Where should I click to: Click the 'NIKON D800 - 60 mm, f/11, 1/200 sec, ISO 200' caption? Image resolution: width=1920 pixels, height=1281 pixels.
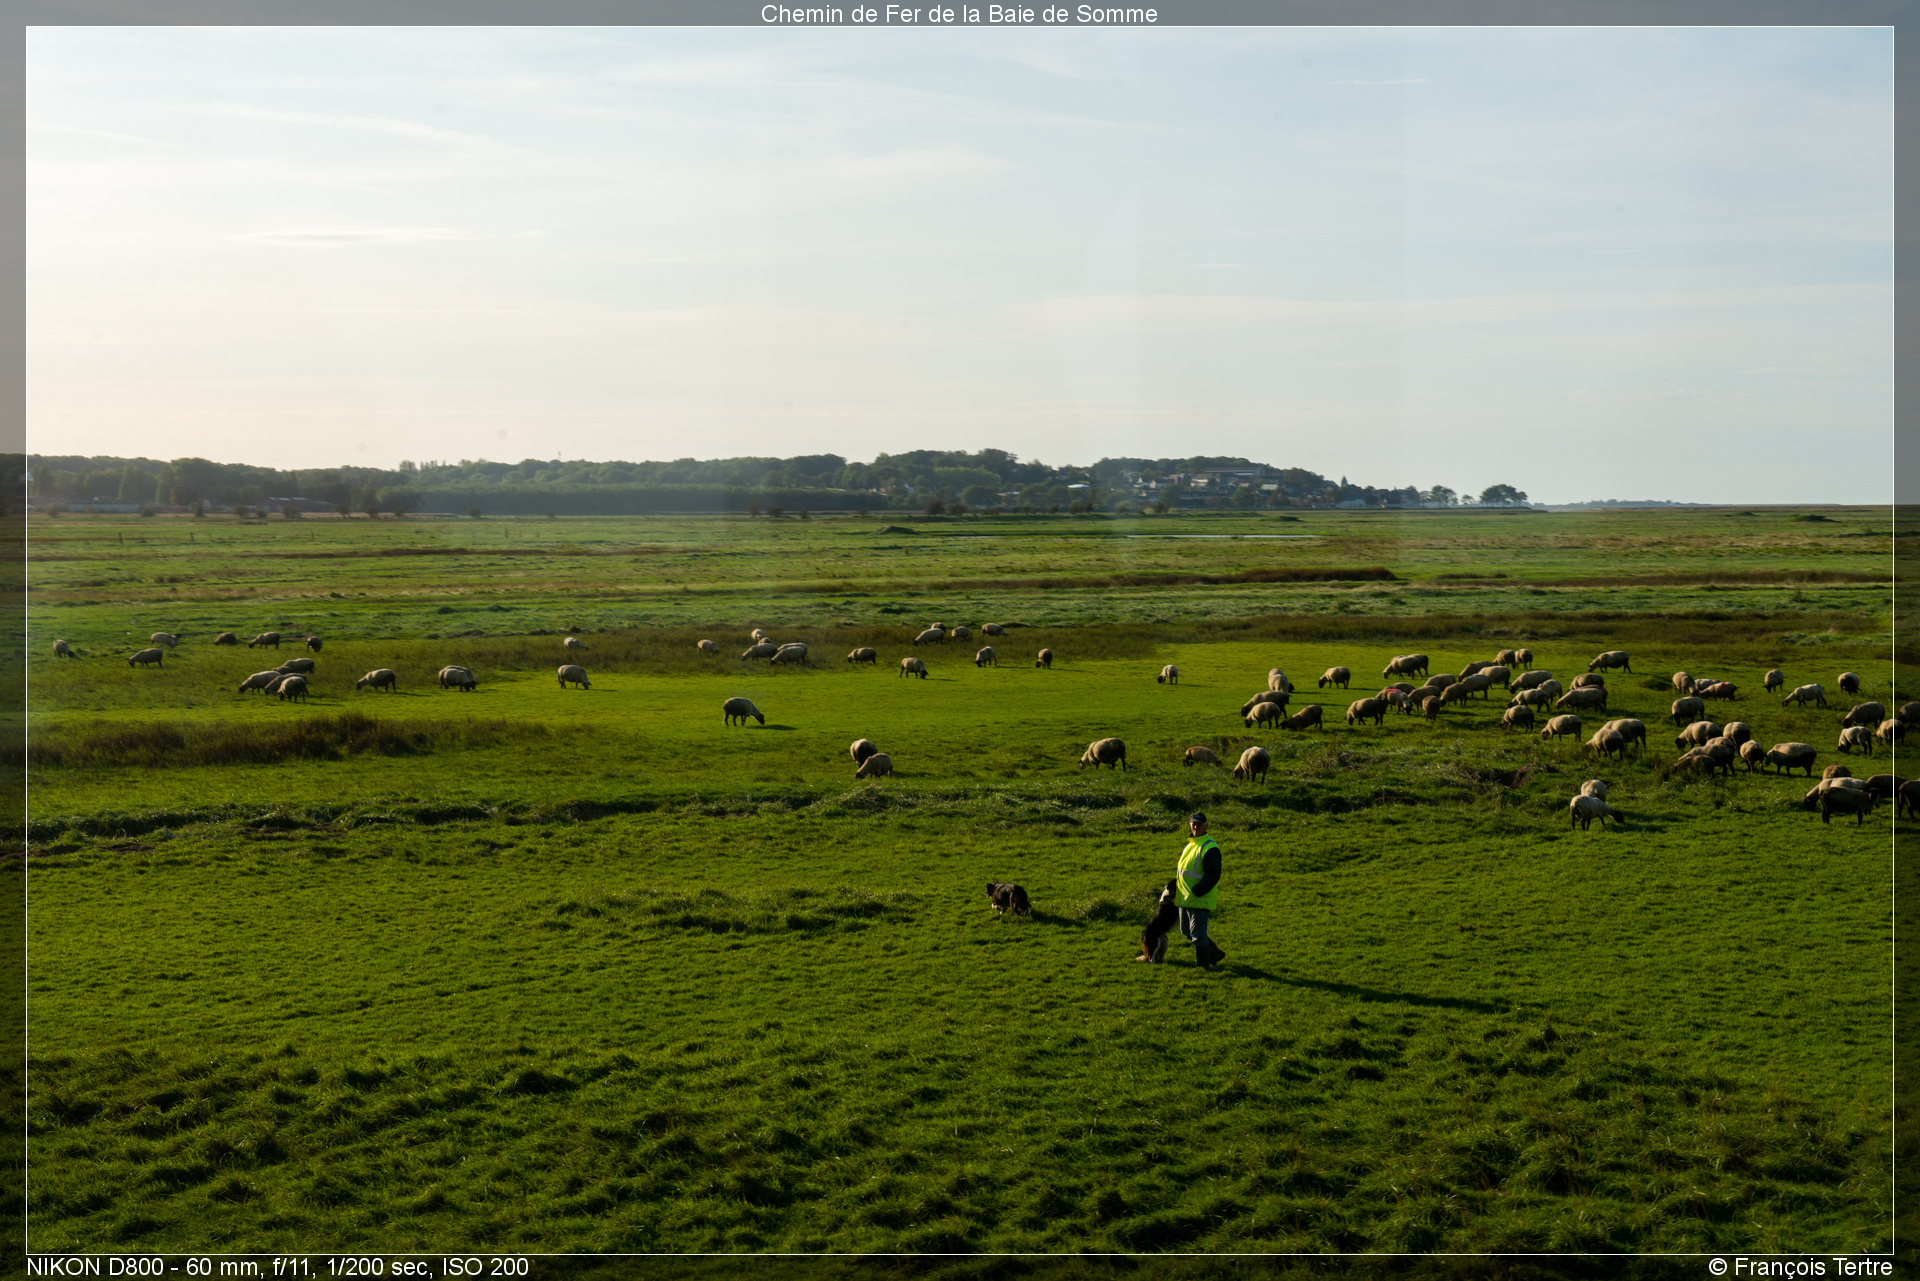pos(277,1267)
